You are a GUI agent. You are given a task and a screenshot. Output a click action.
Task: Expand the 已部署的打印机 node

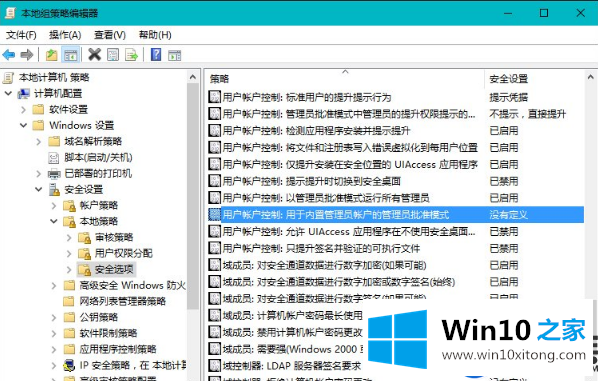(x=39, y=174)
